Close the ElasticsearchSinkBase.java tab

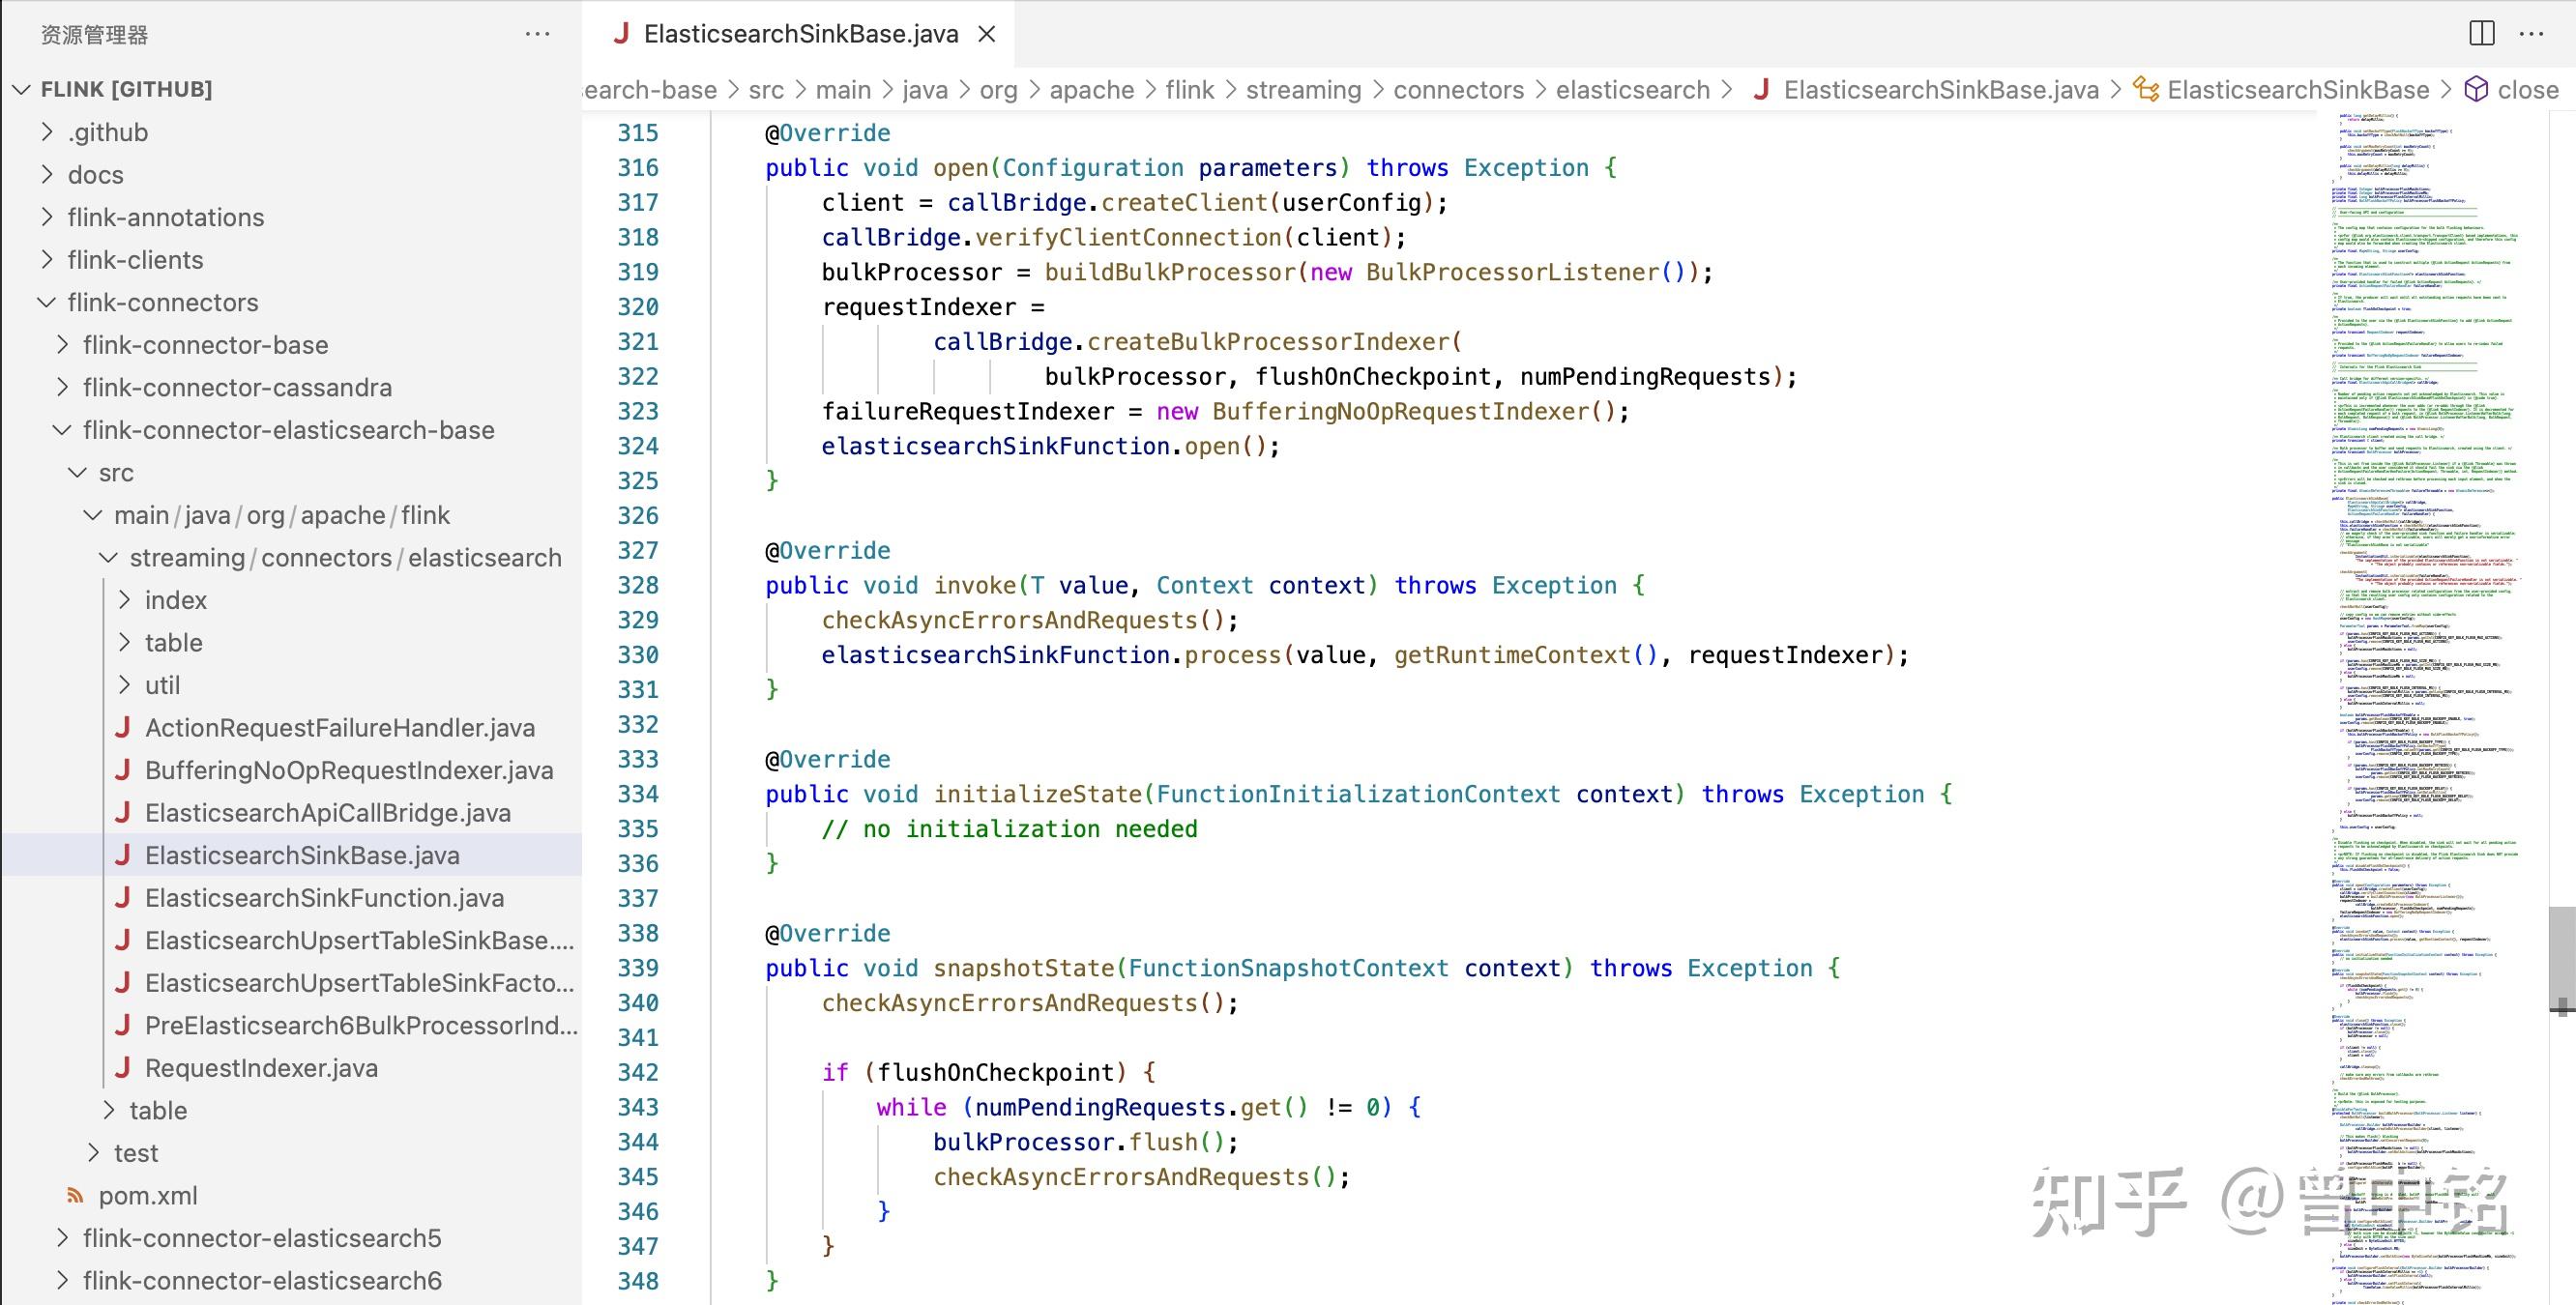coord(987,33)
